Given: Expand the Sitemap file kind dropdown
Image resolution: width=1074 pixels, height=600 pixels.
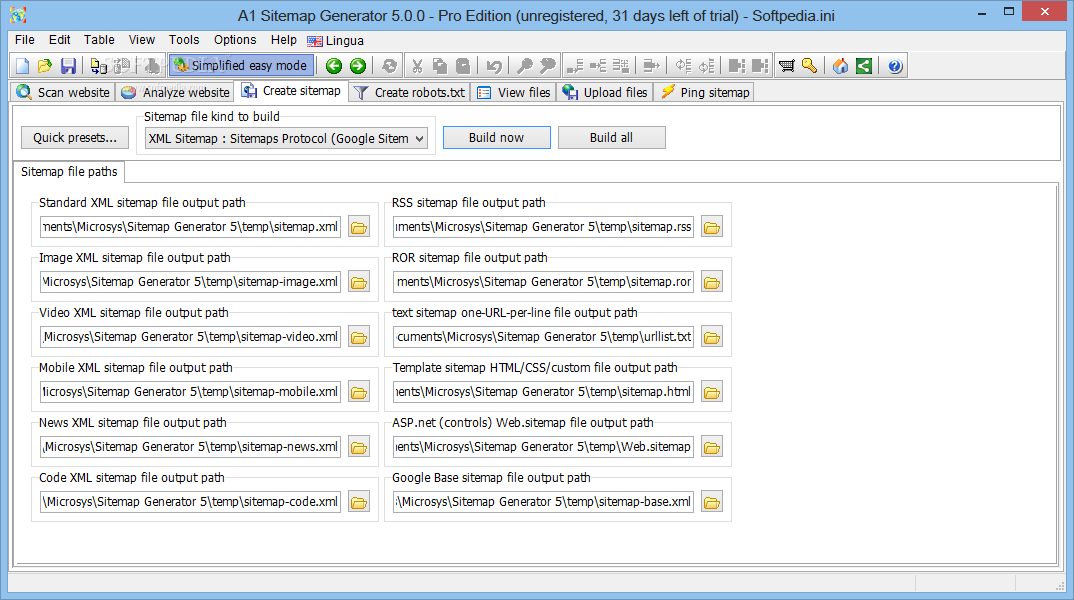Looking at the screenshot, I should click(x=419, y=138).
